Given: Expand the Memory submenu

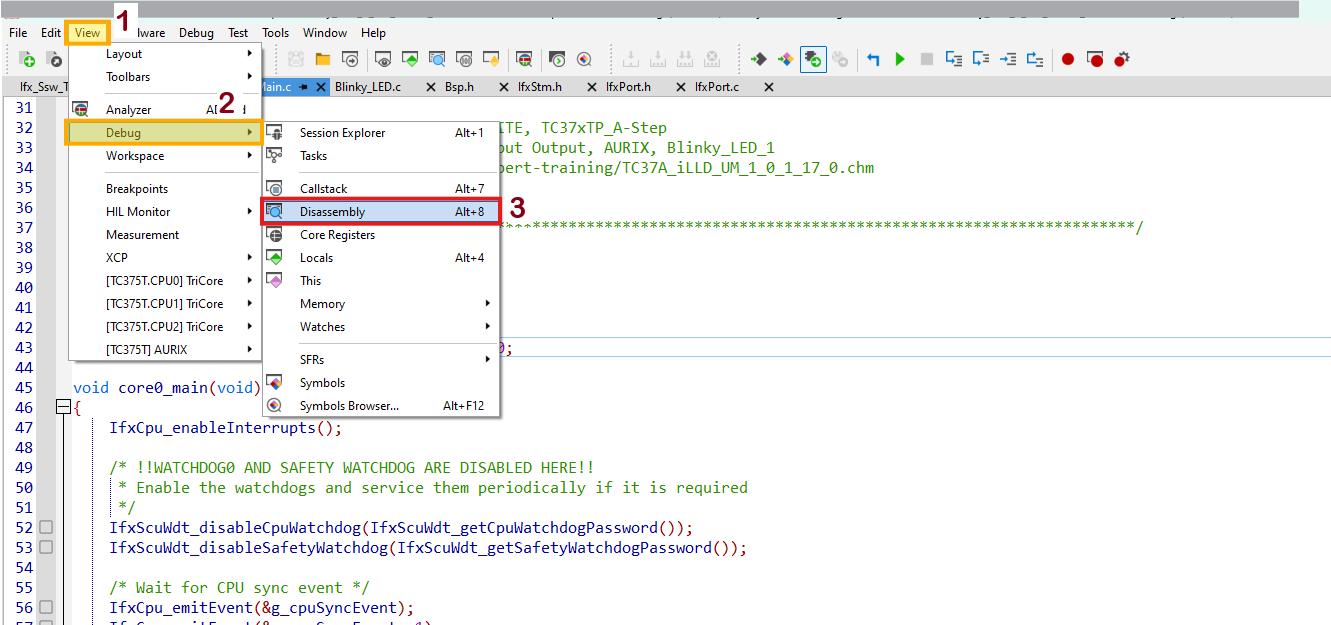Looking at the screenshot, I should pyautogui.click(x=320, y=303).
